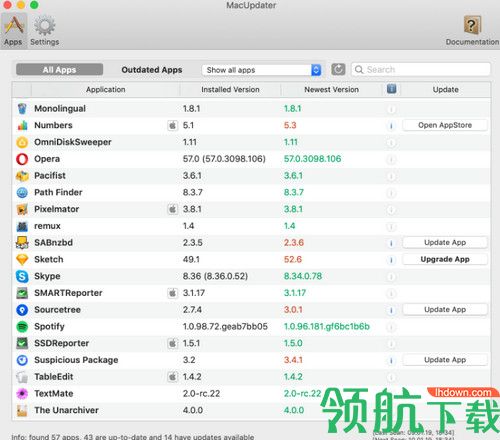
Task: Click Update App for SABnzbd
Action: [445, 243]
